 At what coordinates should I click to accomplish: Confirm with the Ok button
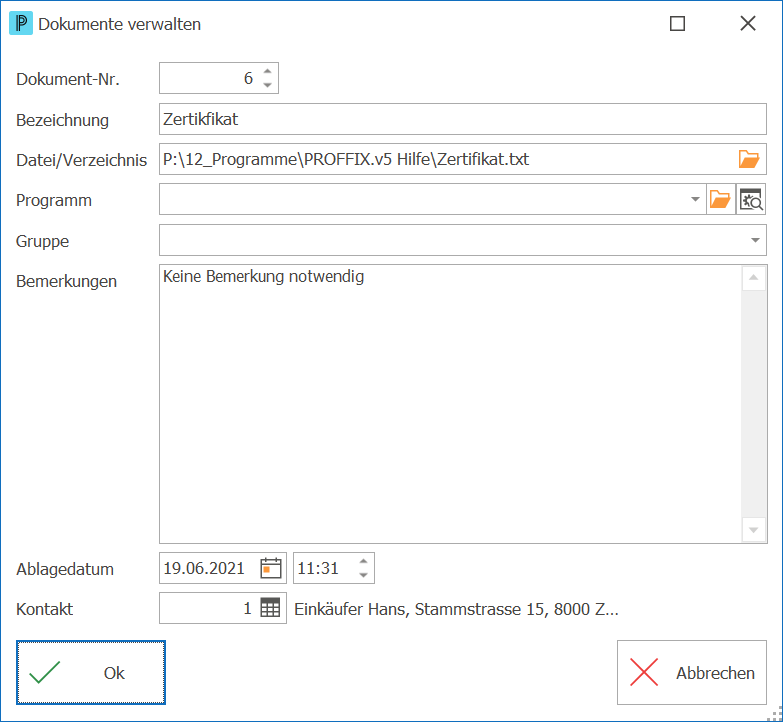click(91, 673)
